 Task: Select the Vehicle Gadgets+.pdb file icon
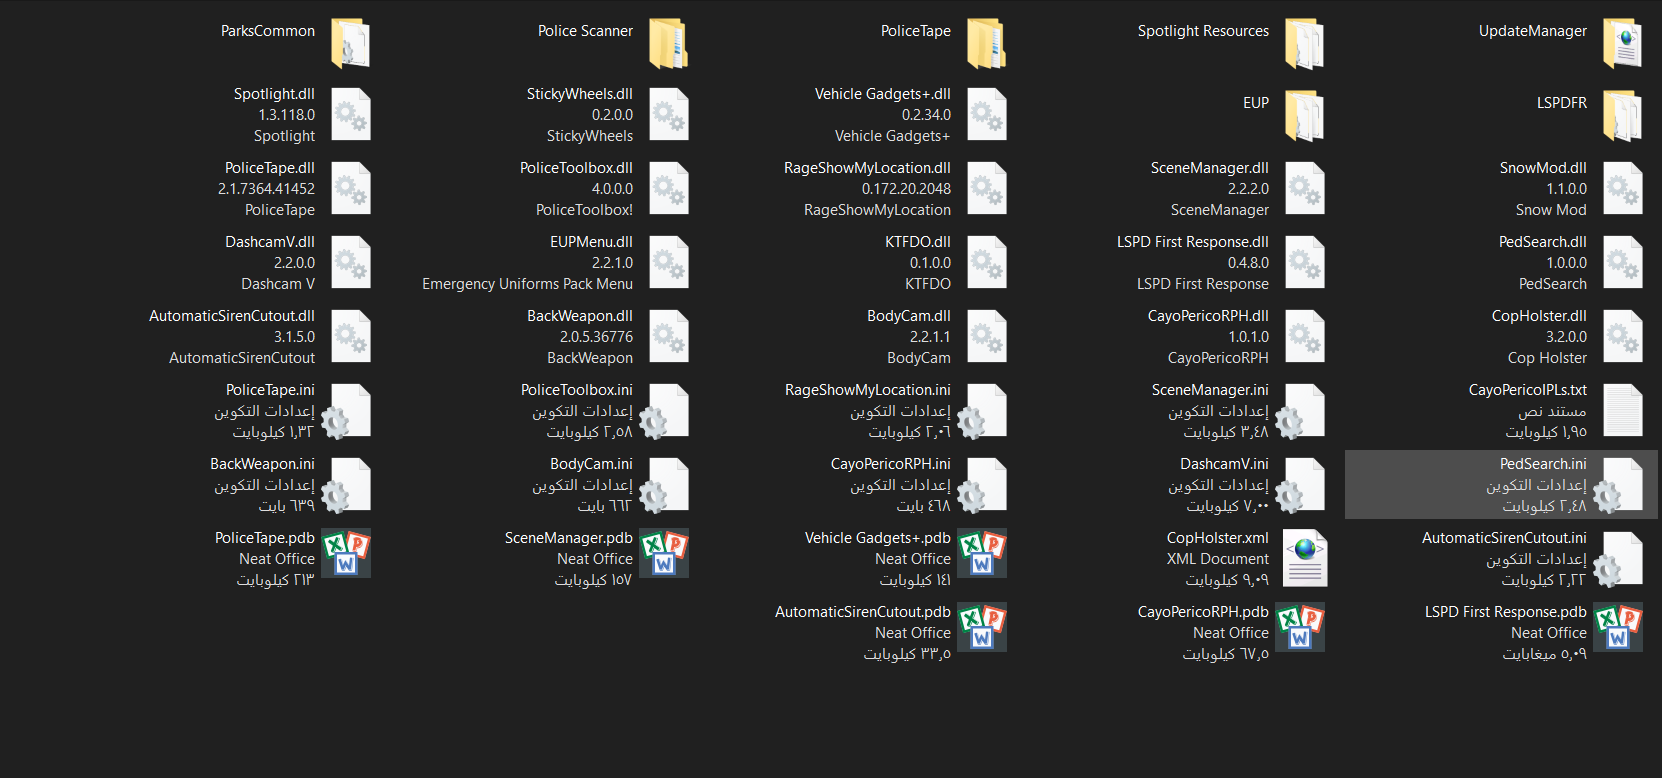click(982, 553)
